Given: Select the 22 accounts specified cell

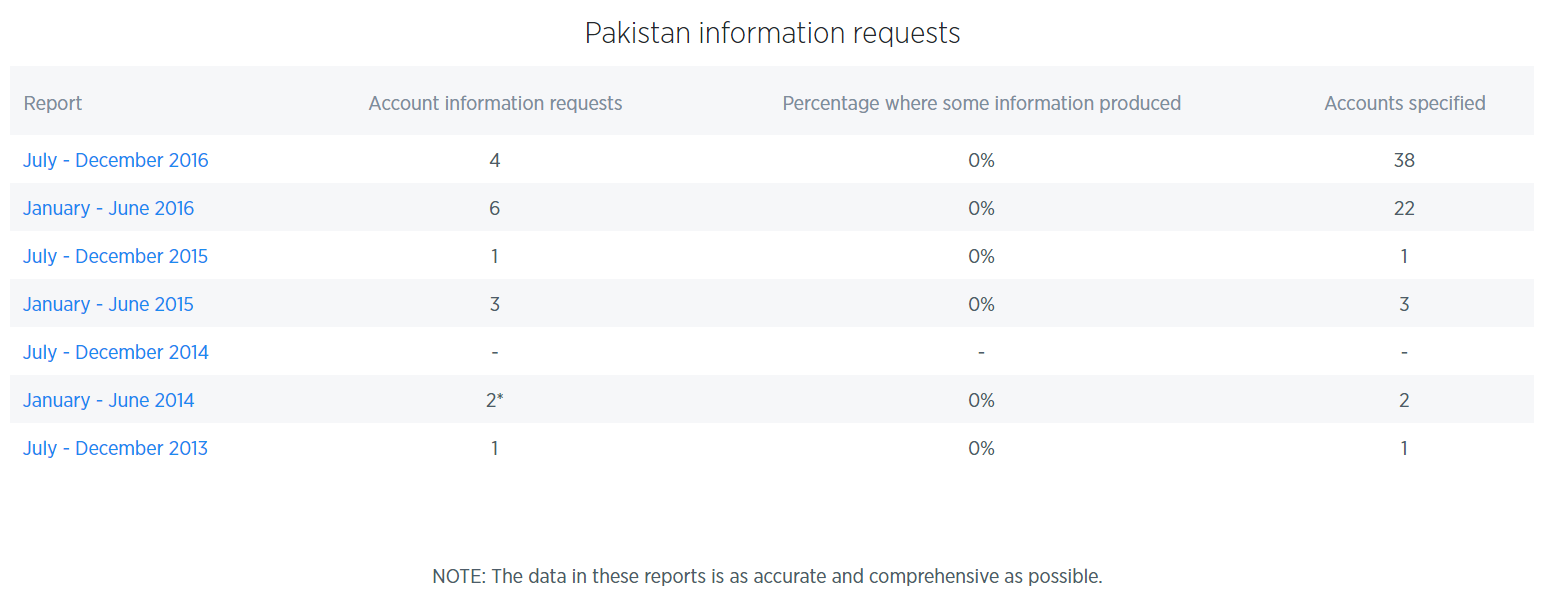Looking at the screenshot, I should (x=1404, y=208).
